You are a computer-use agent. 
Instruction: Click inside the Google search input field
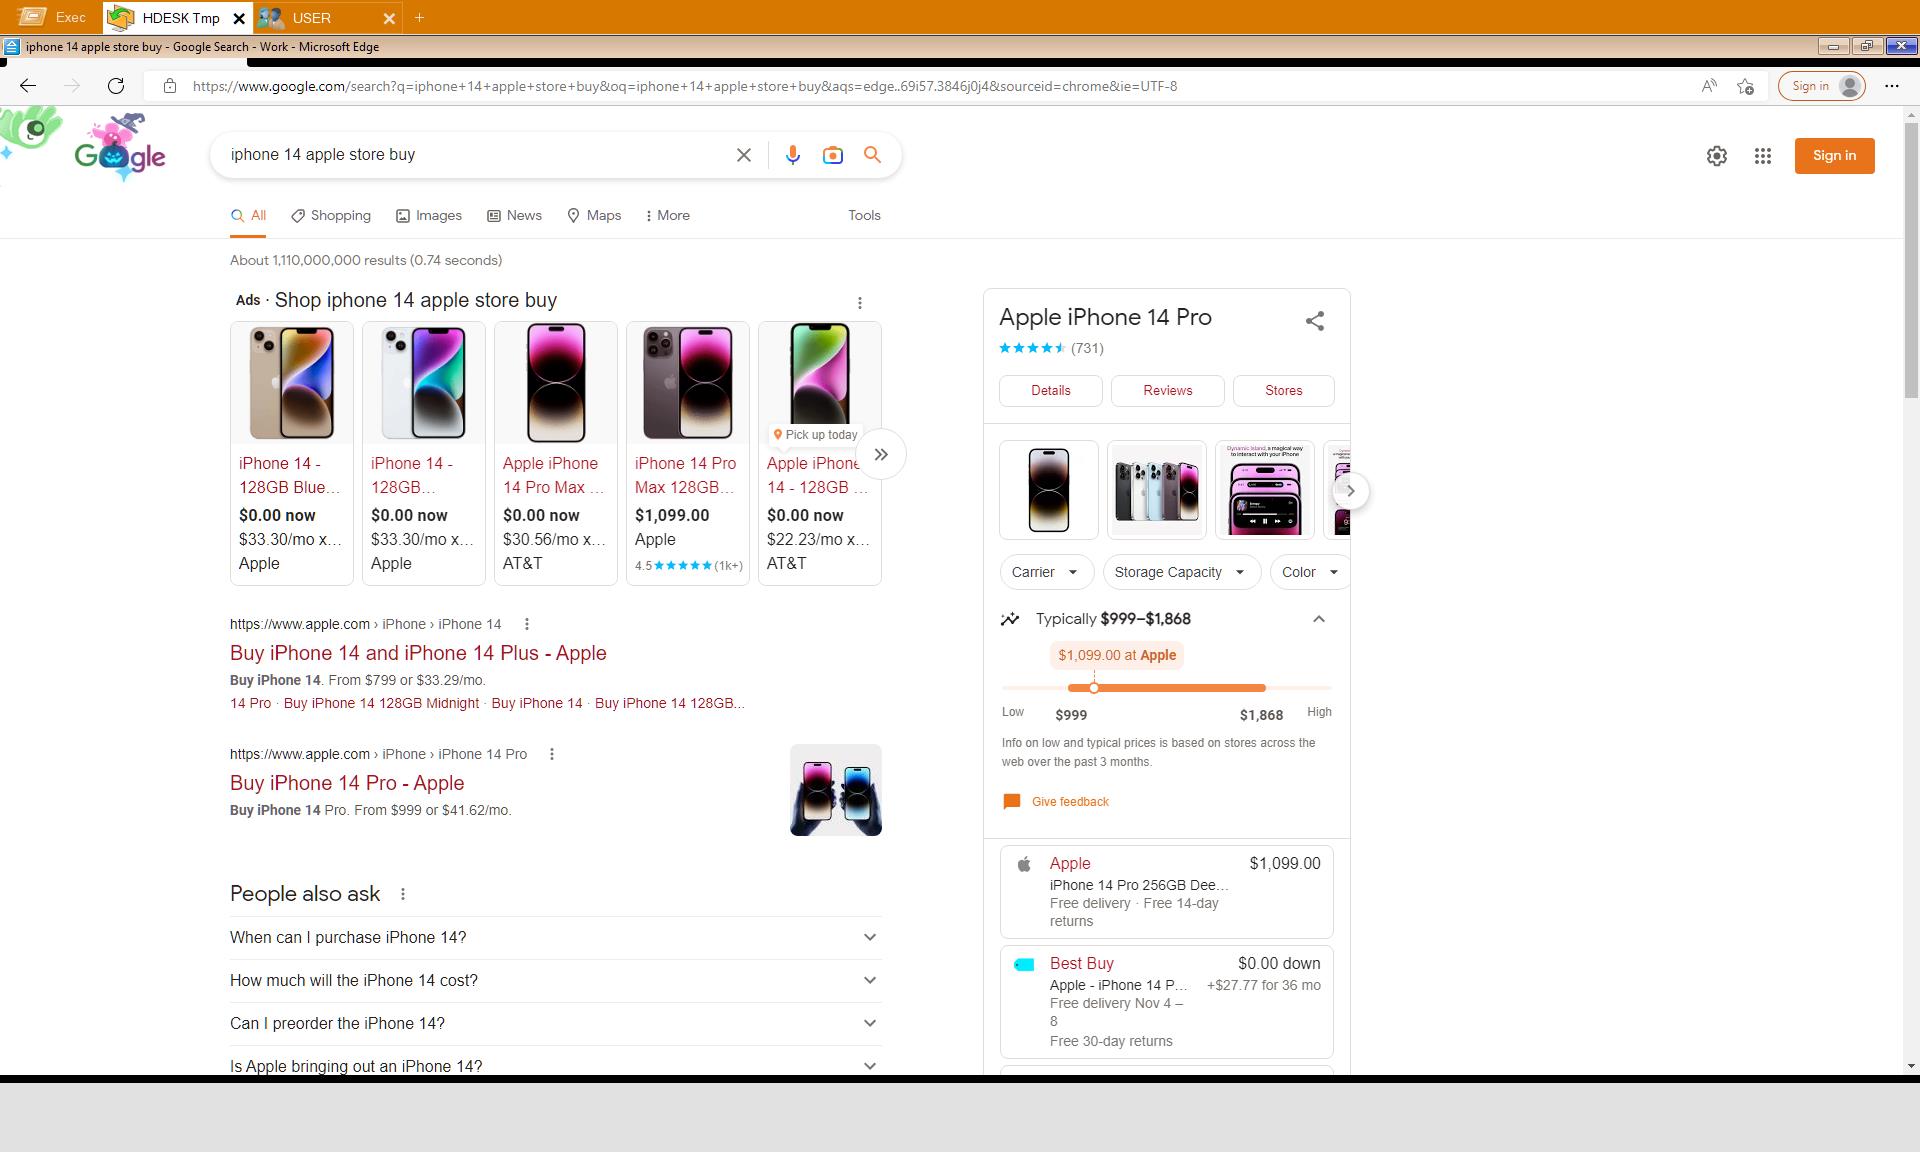click(x=475, y=155)
